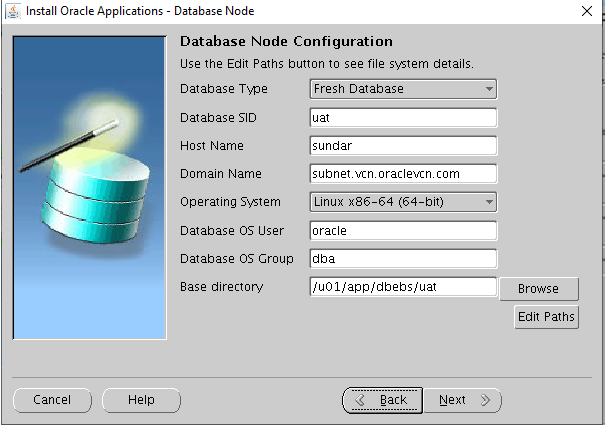The height and width of the screenshot is (425, 605).
Task: Open the Operating System dropdown
Action: [x=403, y=202]
